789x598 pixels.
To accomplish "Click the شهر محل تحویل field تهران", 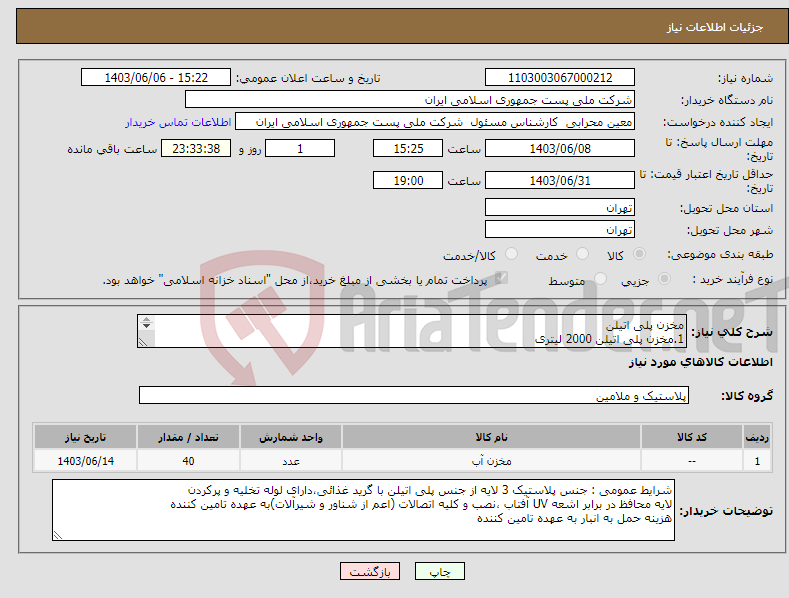I will [x=560, y=230].
